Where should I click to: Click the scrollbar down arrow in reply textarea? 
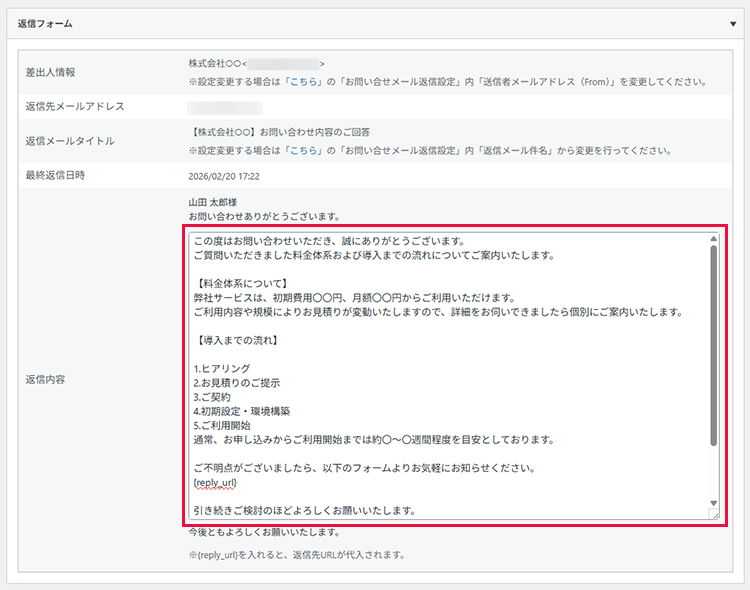(x=713, y=502)
